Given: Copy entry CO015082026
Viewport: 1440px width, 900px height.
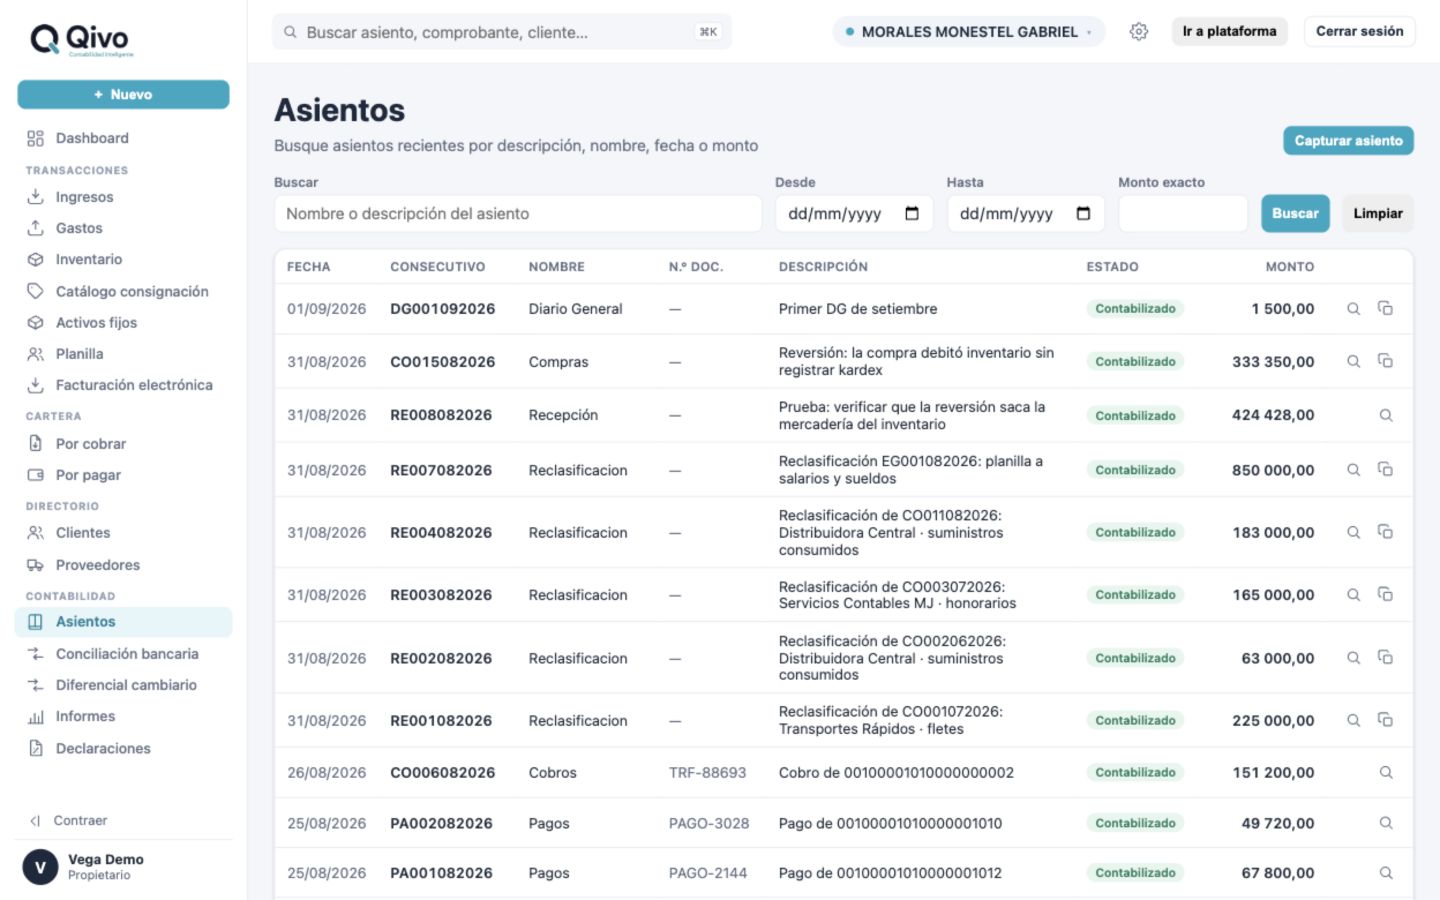Looking at the screenshot, I should (1385, 361).
